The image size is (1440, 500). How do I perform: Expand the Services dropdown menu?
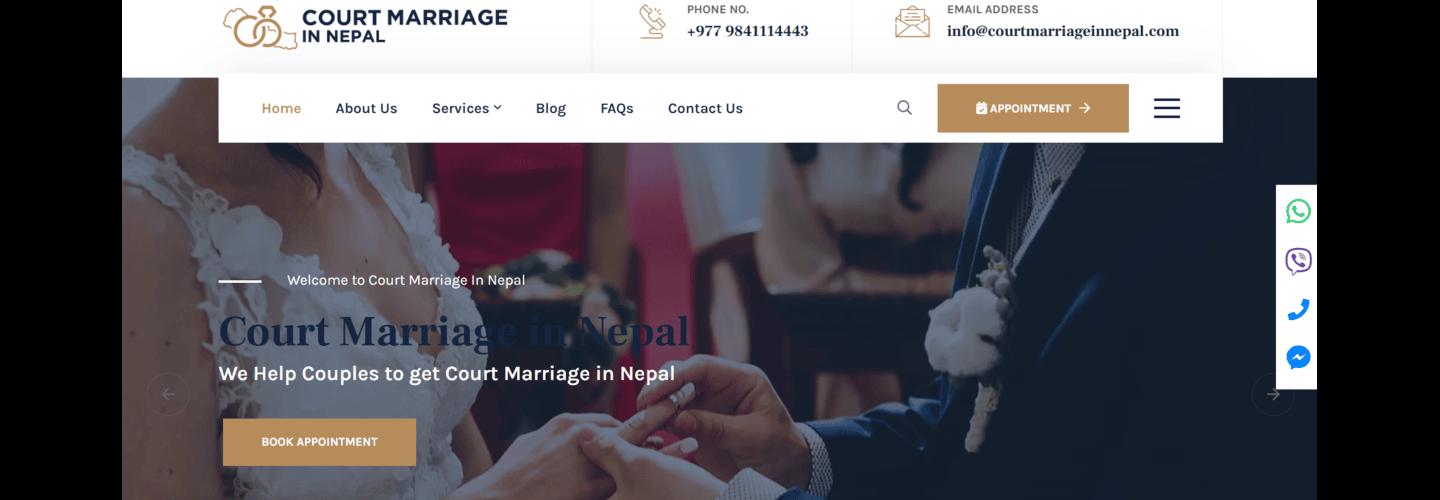click(x=467, y=108)
